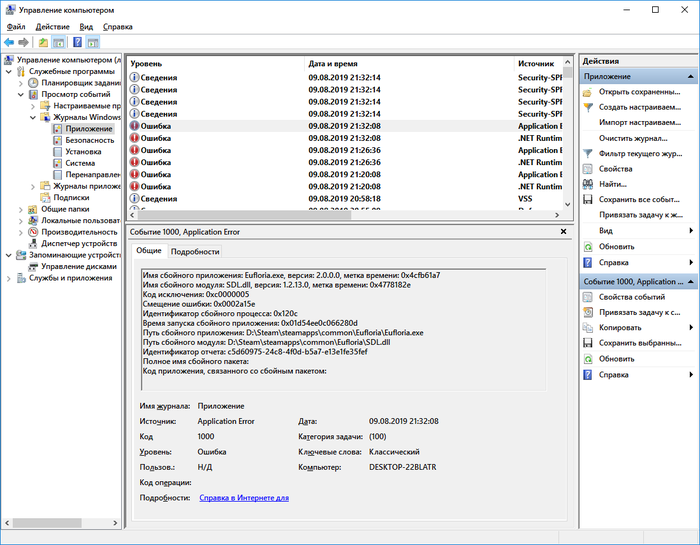Click 'Очистить журнал...' in the actions pane
The height and width of the screenshot is (545, 700).
[632, 138]
